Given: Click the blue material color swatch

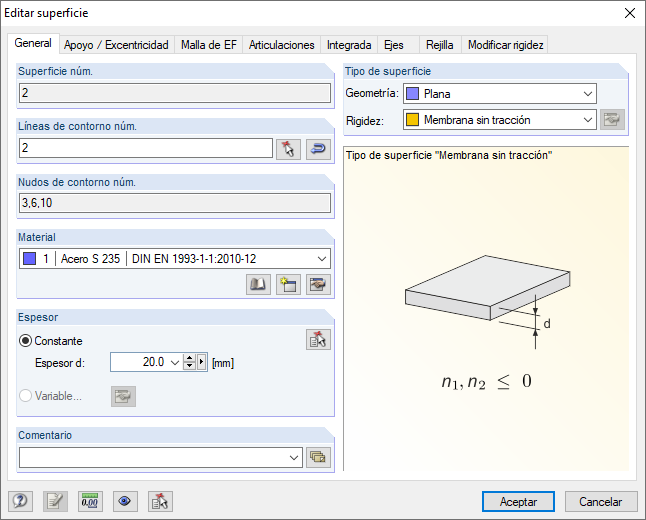Looking at the screenshot, I should (x=28, y=259).
